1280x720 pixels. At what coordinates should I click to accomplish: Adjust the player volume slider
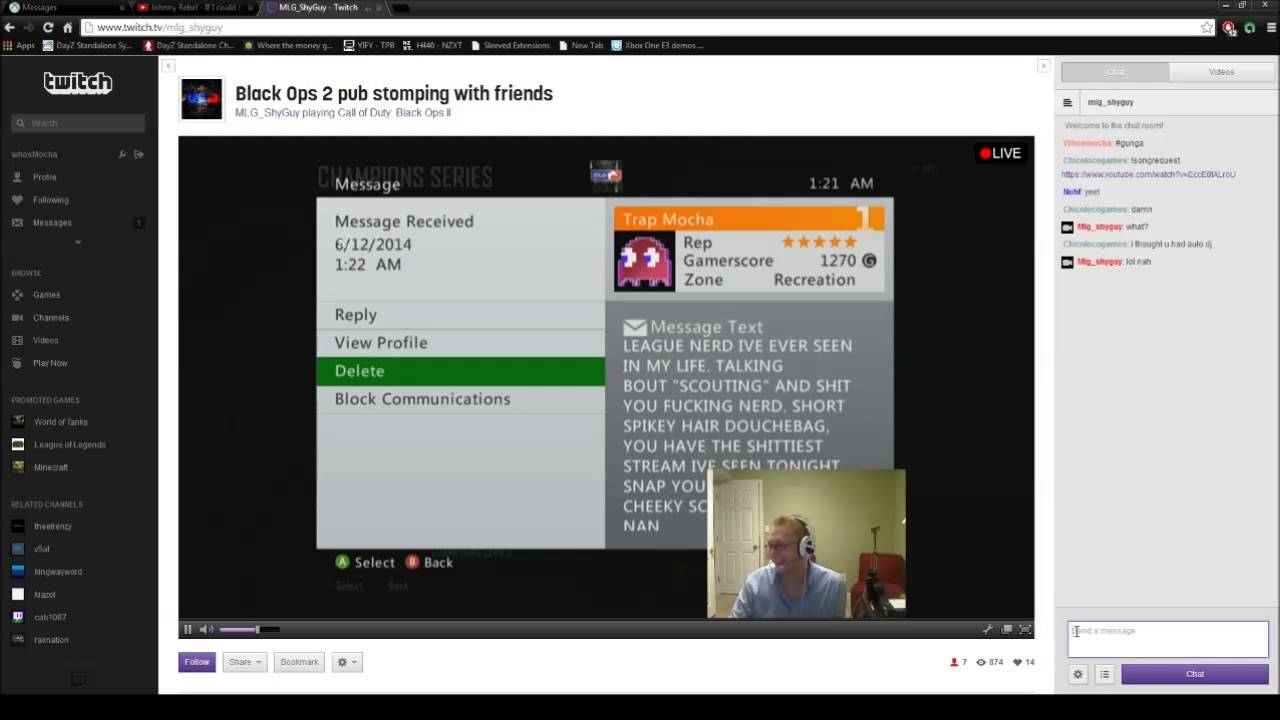click(x=249, y=629)
